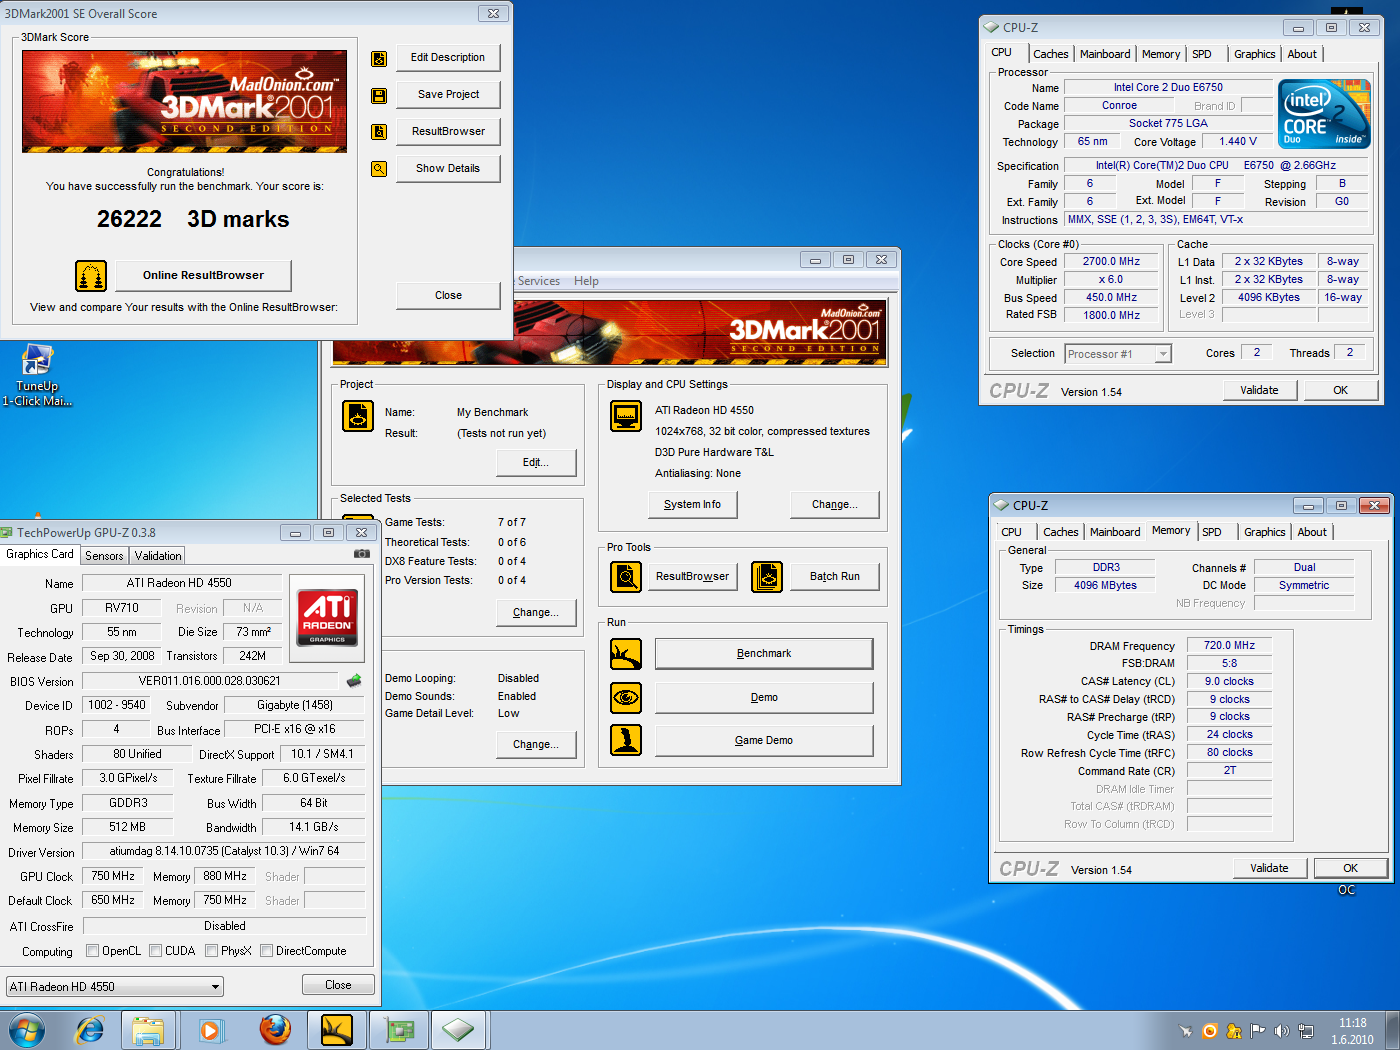Enable the DirectCompute checkbox
1400x1050 pixels.
(x=266, y=951)
